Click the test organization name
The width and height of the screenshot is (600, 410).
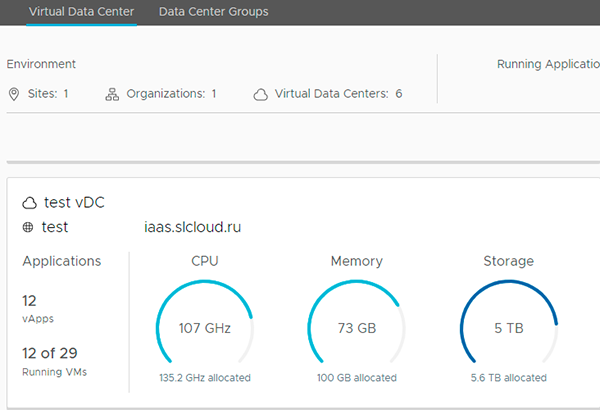tap(55, 227)
